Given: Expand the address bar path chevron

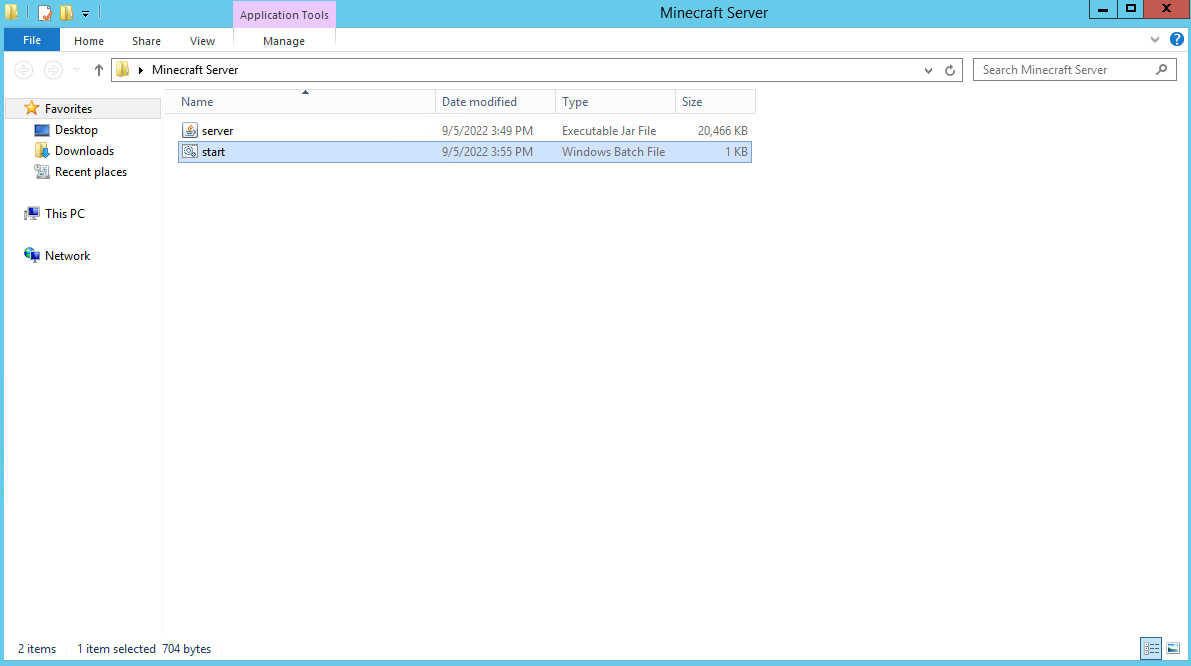Looking at the screenshot, I should 141,70.
